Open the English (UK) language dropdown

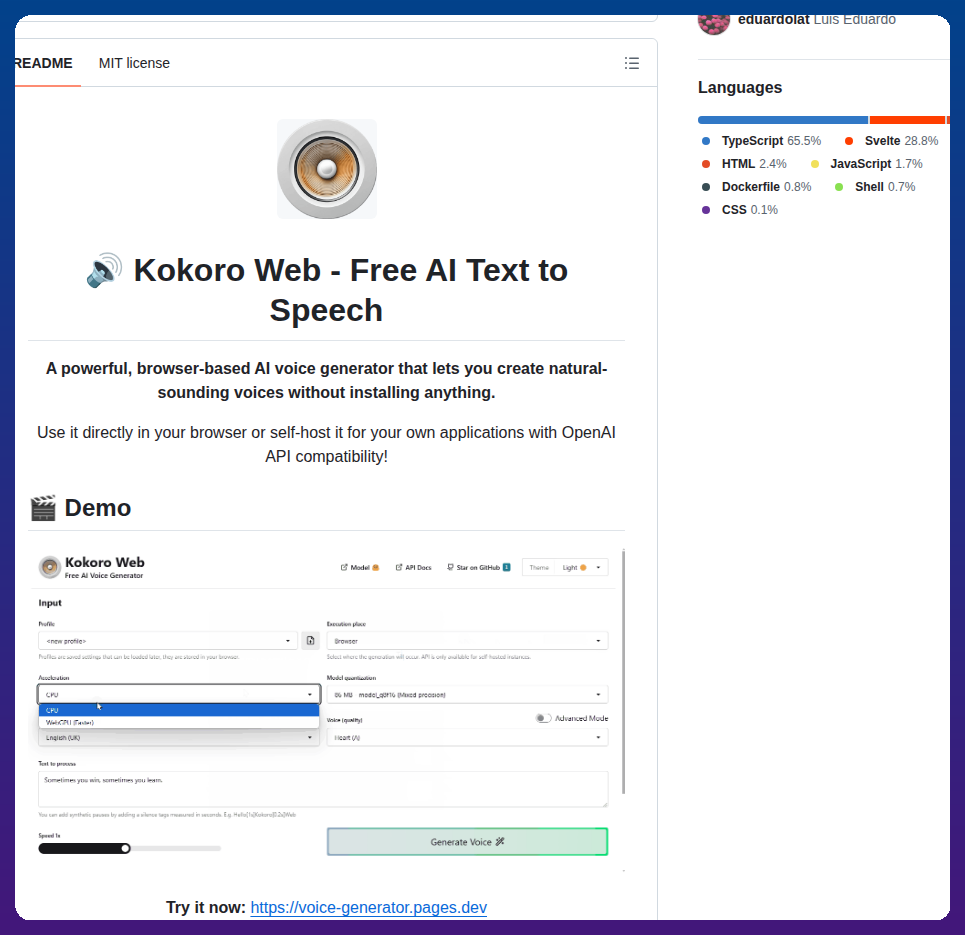(179, 737)
